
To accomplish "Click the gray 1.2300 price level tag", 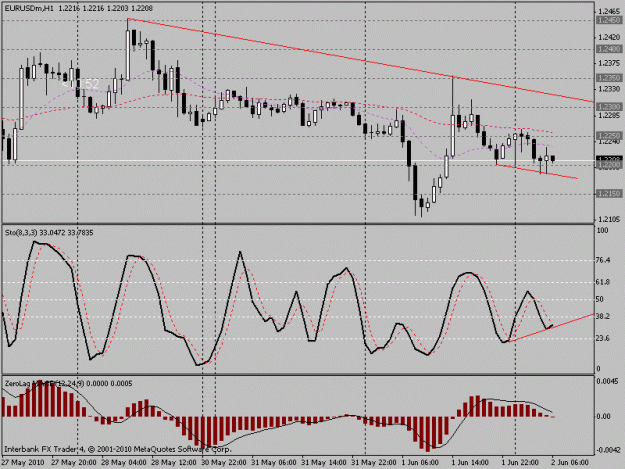I will 609,107.
